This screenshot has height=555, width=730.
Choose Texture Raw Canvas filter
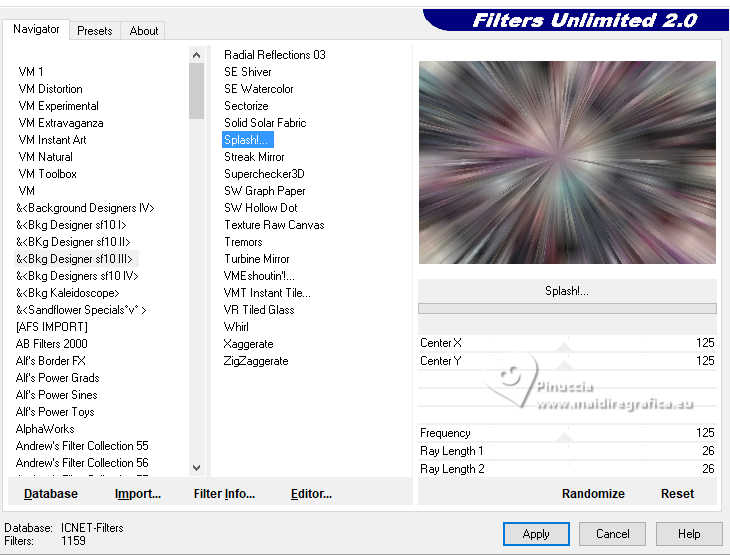pos(274,225)
